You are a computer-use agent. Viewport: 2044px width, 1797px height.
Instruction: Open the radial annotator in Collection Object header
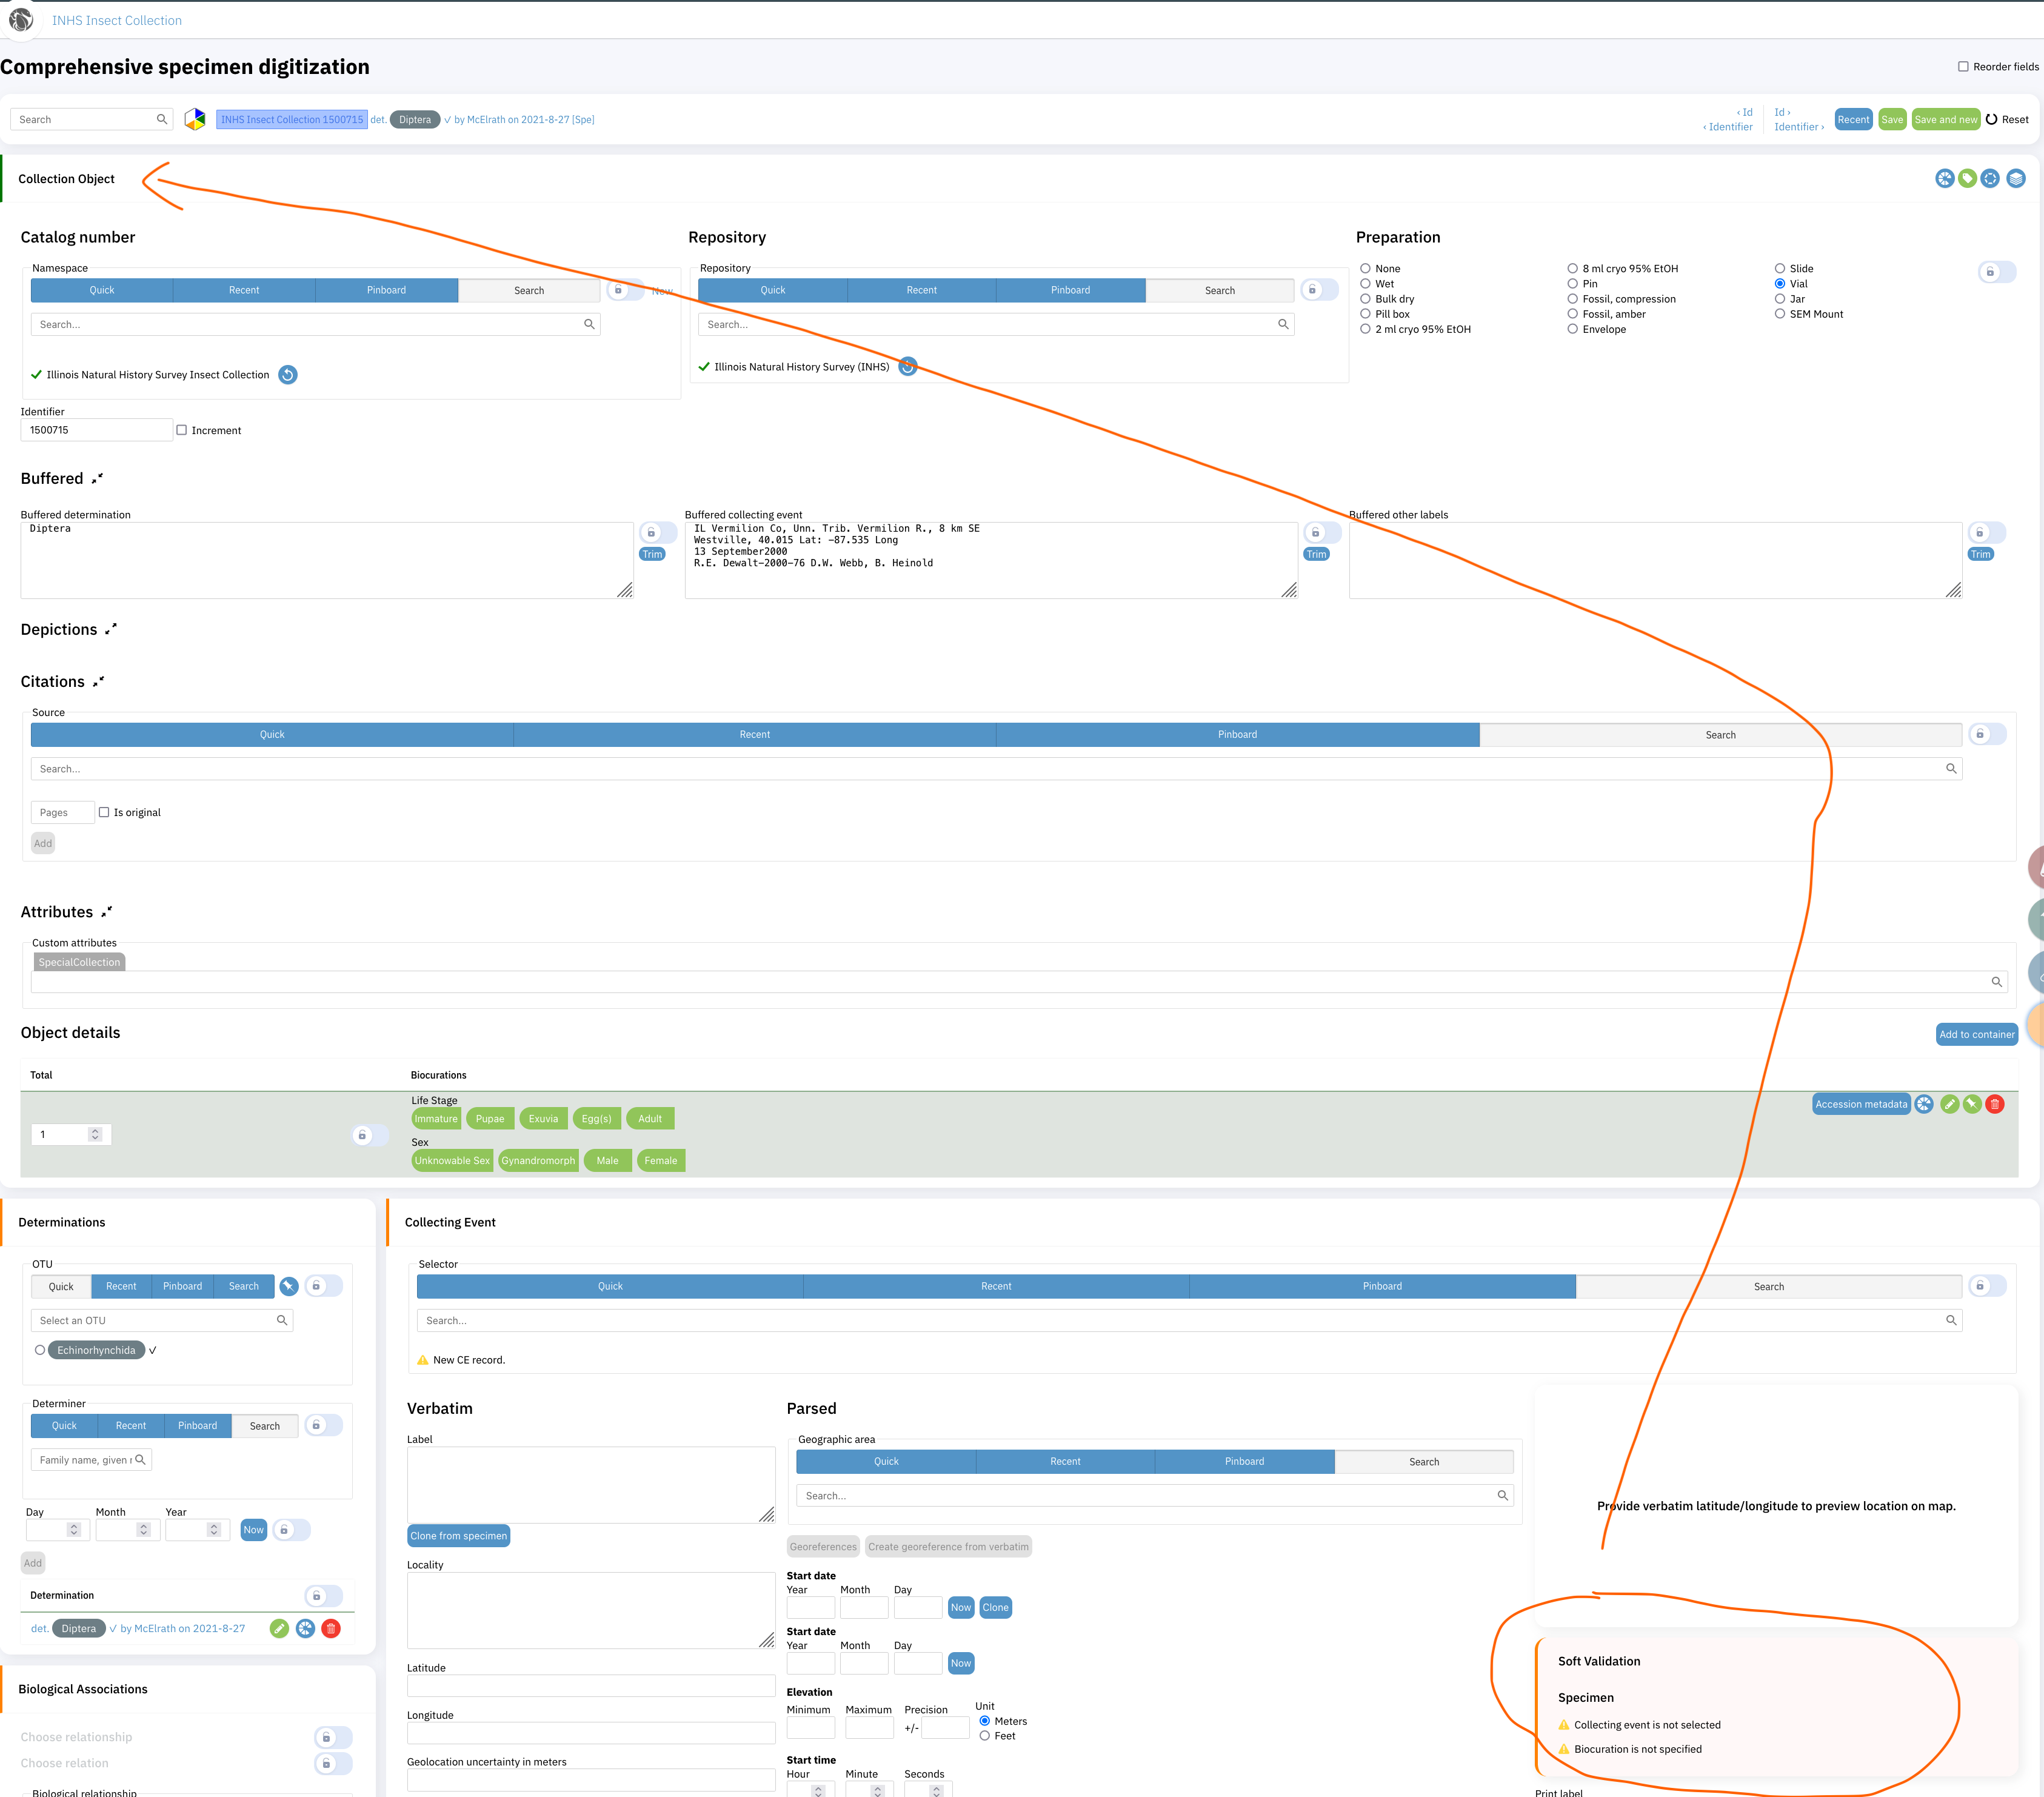point(1946,178)
